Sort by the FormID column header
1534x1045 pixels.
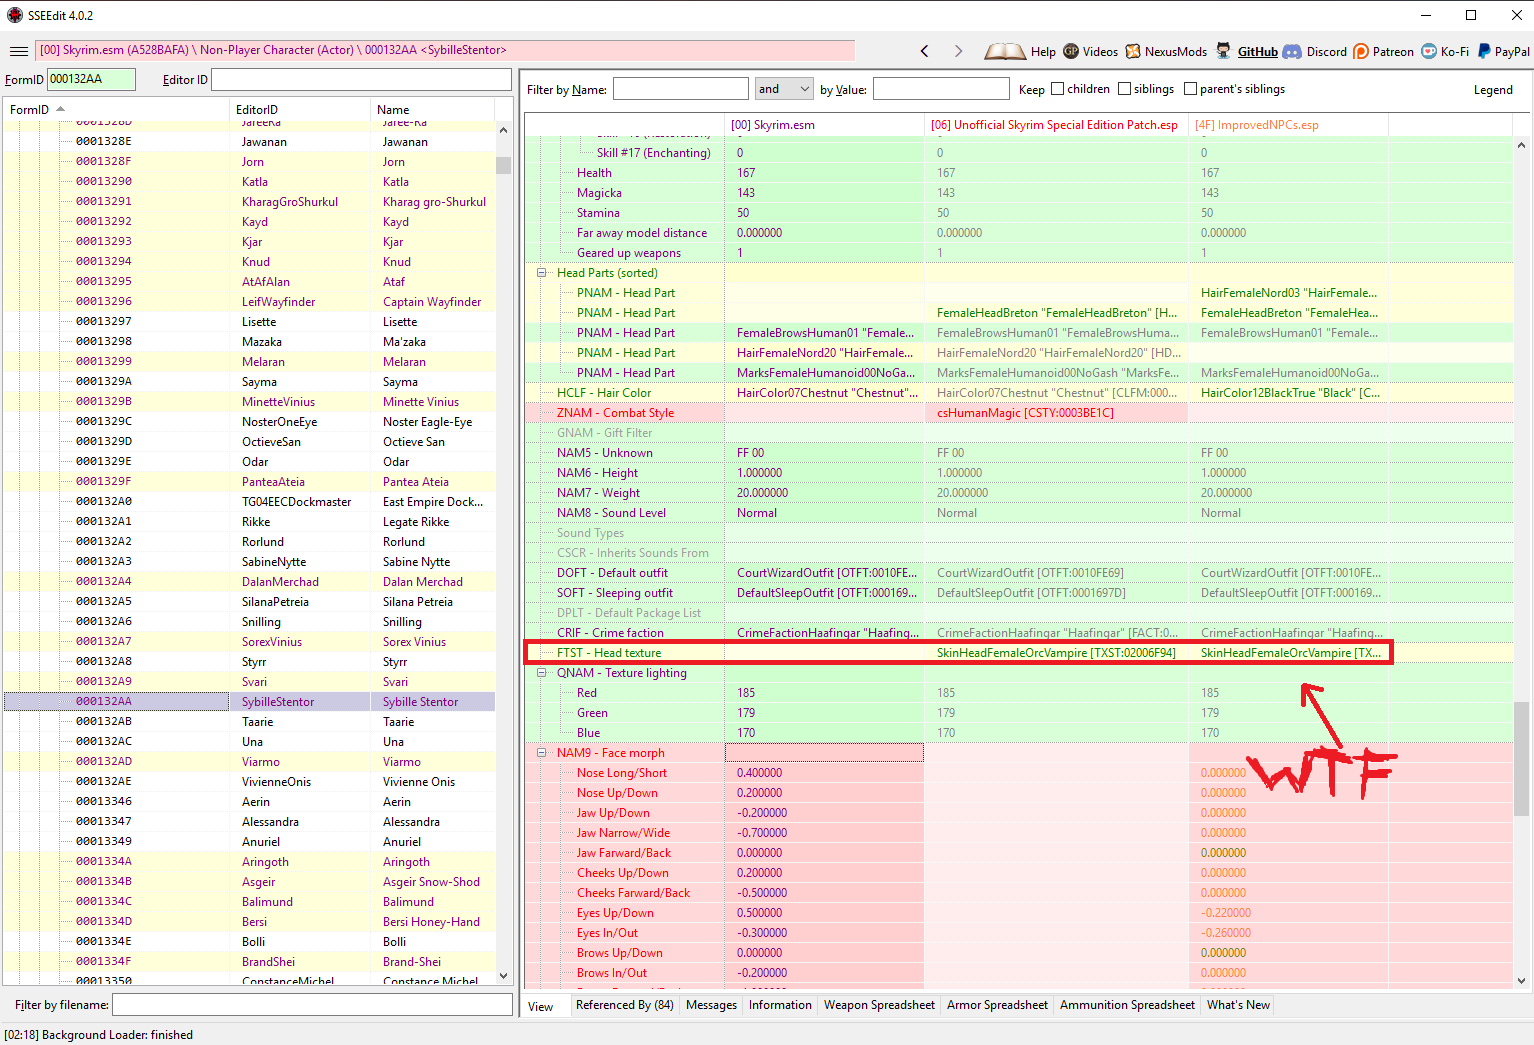[115, 109]
